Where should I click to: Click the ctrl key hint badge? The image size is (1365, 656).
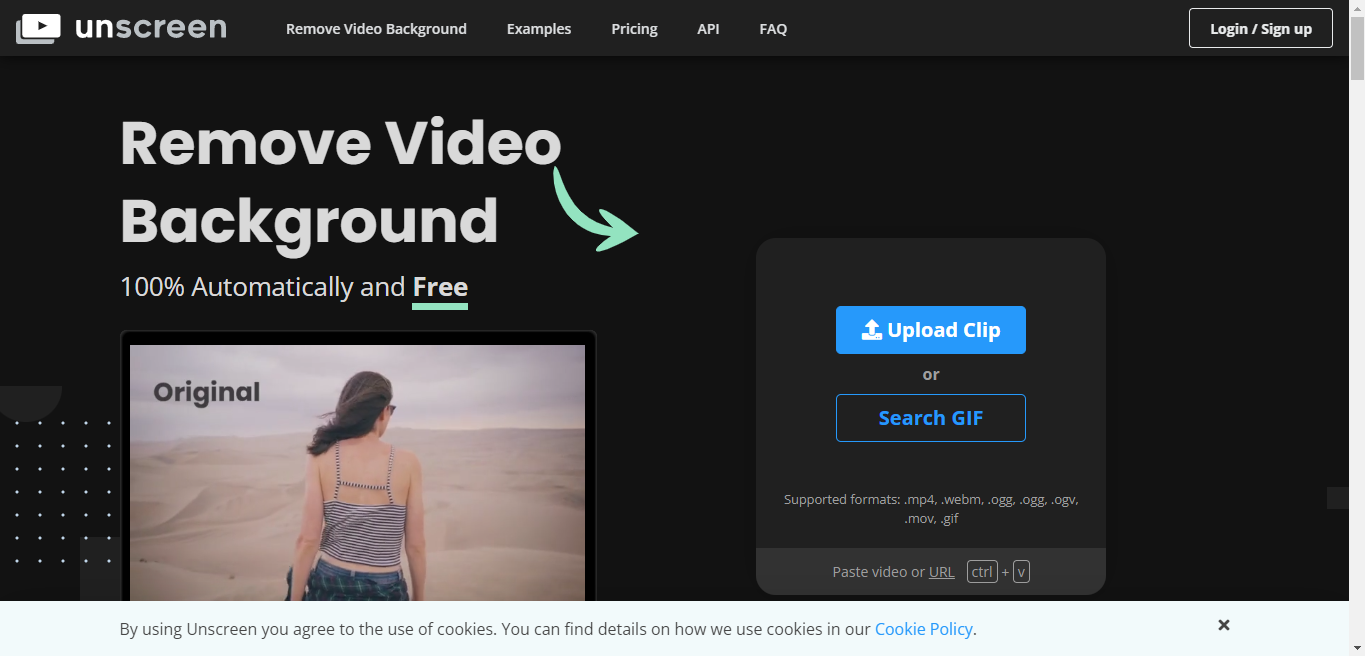tap(982, 572)
